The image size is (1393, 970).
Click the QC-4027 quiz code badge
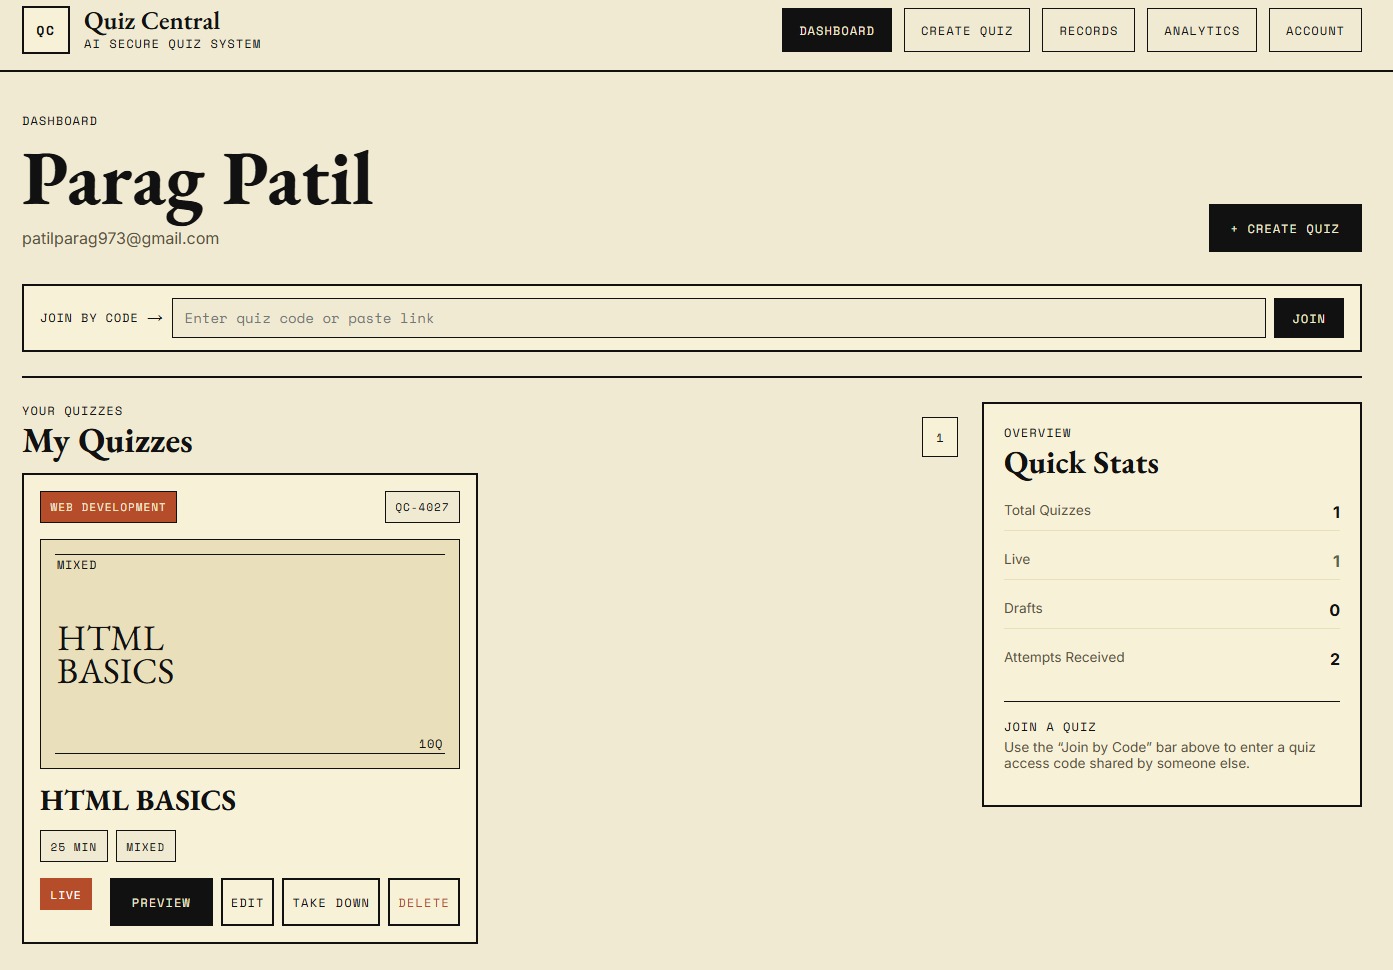[422, 507]
